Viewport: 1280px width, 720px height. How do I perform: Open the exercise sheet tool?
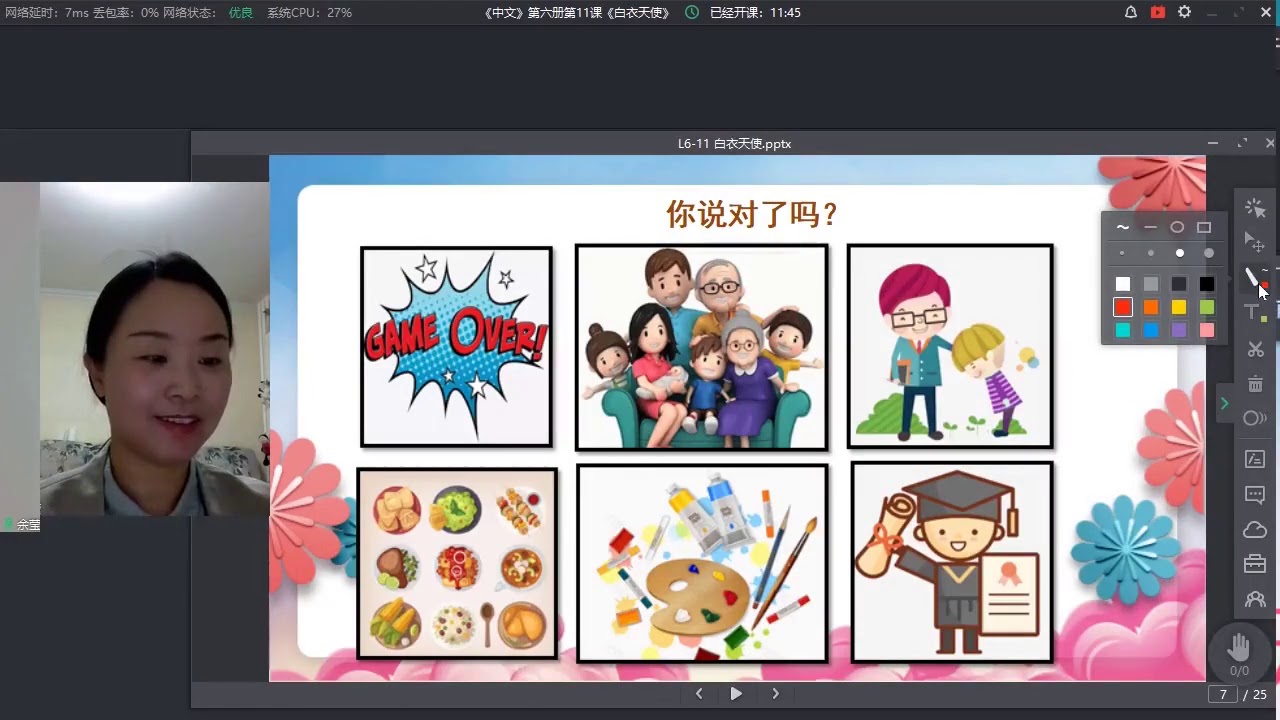pyautogui.click(x=1255, y=459)
